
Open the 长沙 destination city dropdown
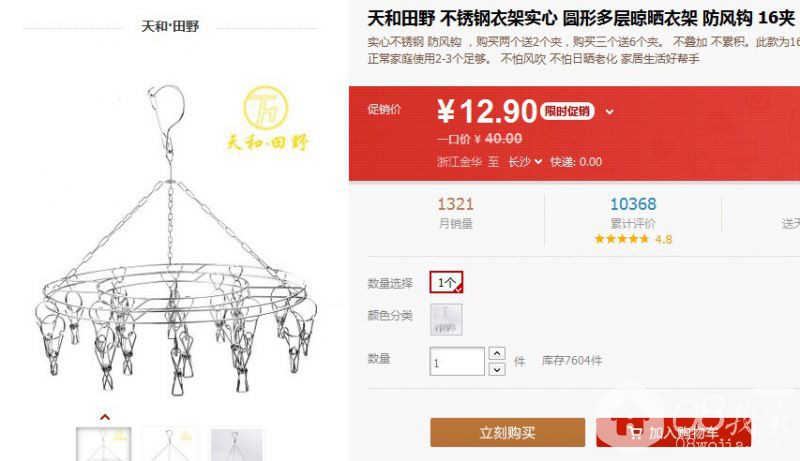pos(524,162)
